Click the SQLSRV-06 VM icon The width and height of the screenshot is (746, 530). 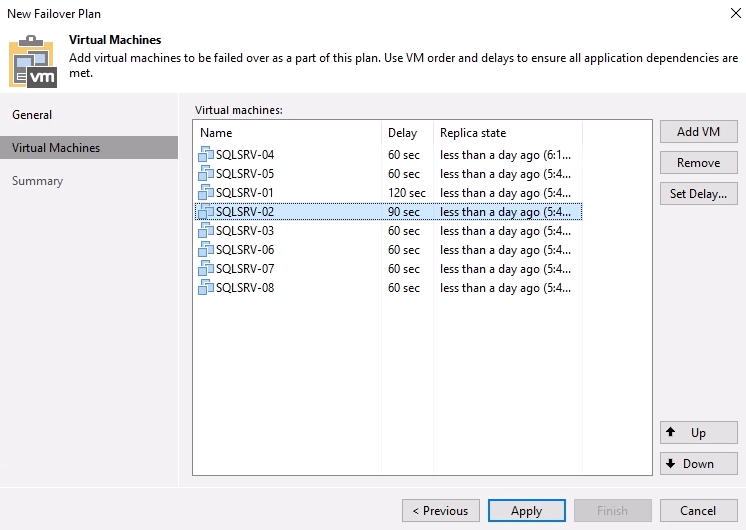pyautogui.click(x=206, y=250)
